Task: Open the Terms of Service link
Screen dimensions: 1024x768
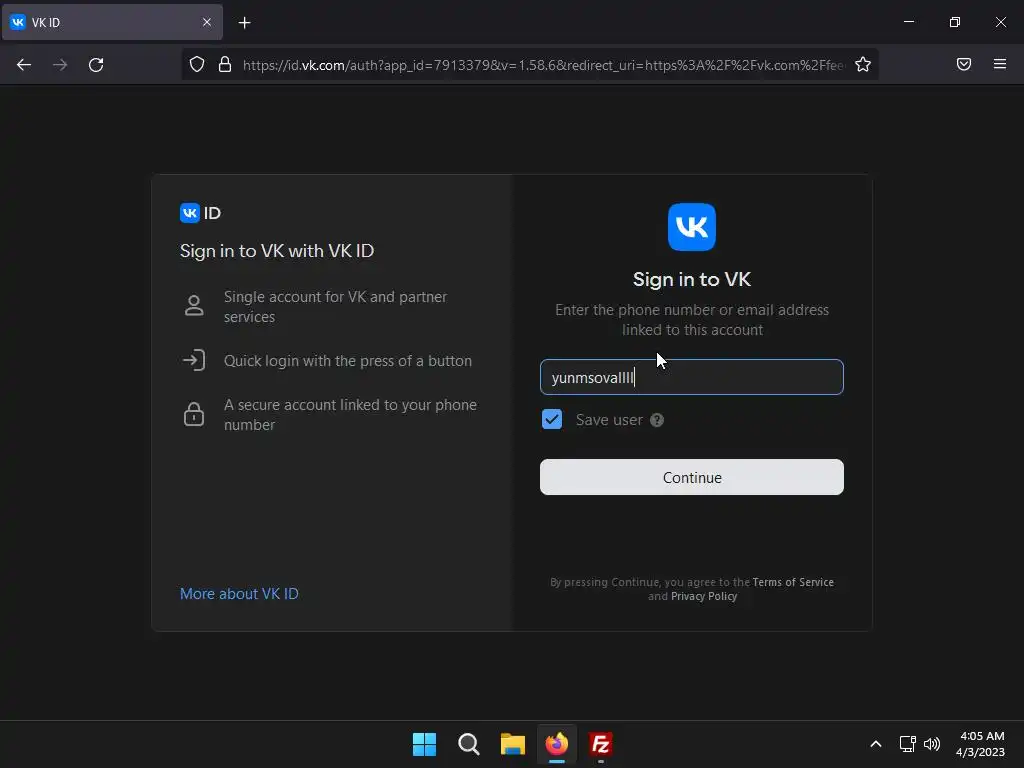Action: point(793,582)
